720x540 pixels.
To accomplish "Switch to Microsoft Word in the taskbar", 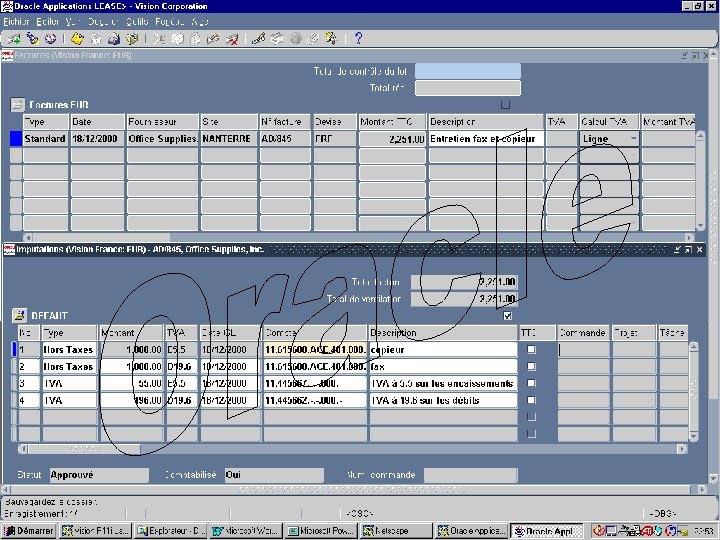I will [246, 531].
